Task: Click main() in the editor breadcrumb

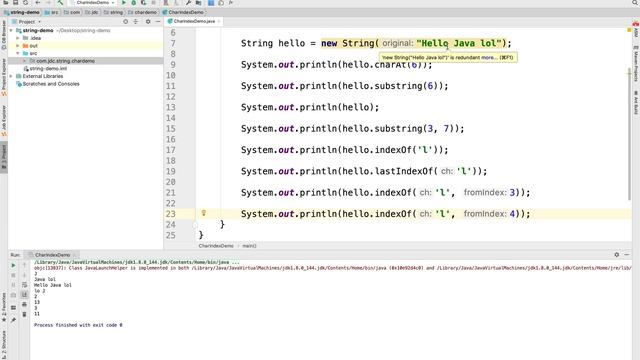Action: click(x=249, y=246)
